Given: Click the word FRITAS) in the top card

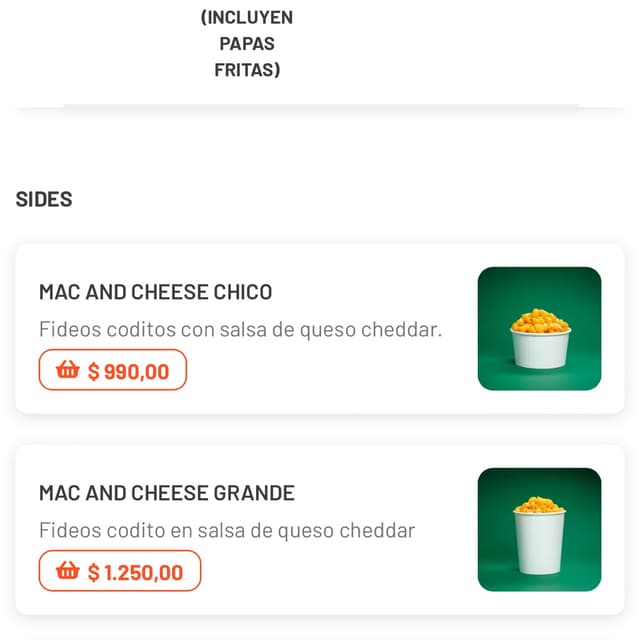Looking at the screenshot, I should (x=246, y=70).
